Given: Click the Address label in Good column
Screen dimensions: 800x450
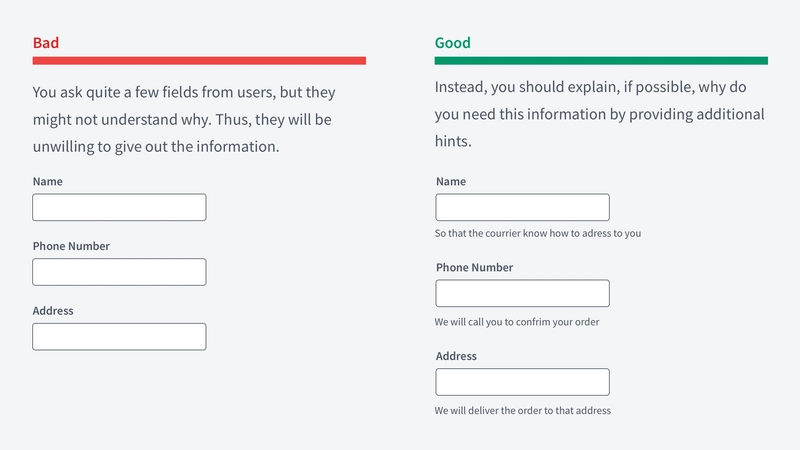Looking at the screenshot, I should (456, 356).
